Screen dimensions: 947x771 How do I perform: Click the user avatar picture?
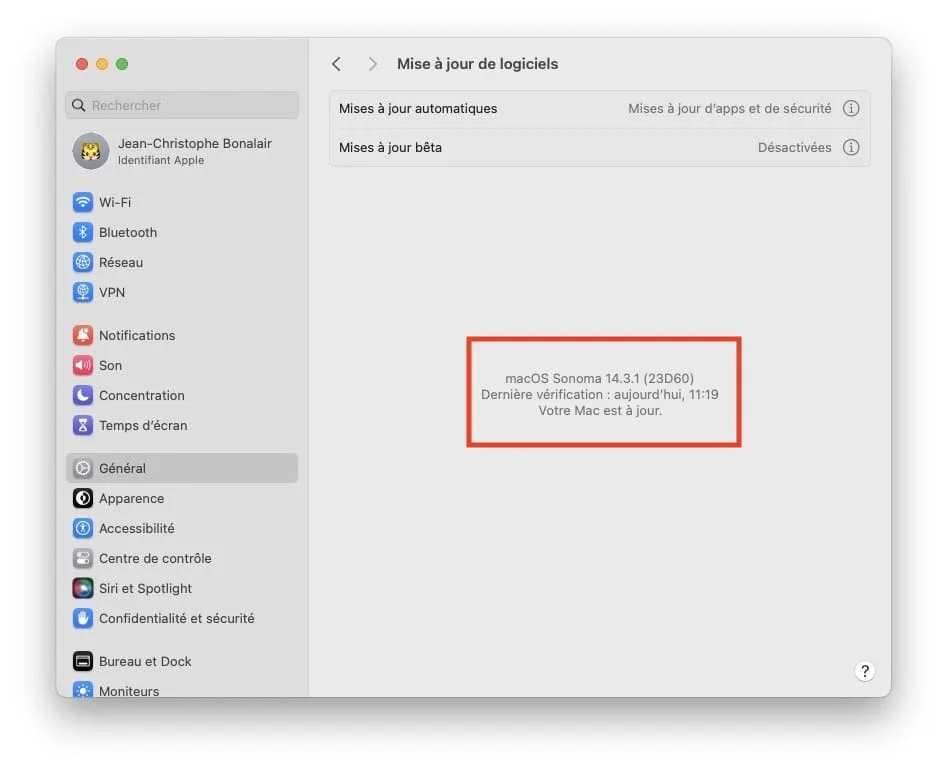(x=91, y=151)
